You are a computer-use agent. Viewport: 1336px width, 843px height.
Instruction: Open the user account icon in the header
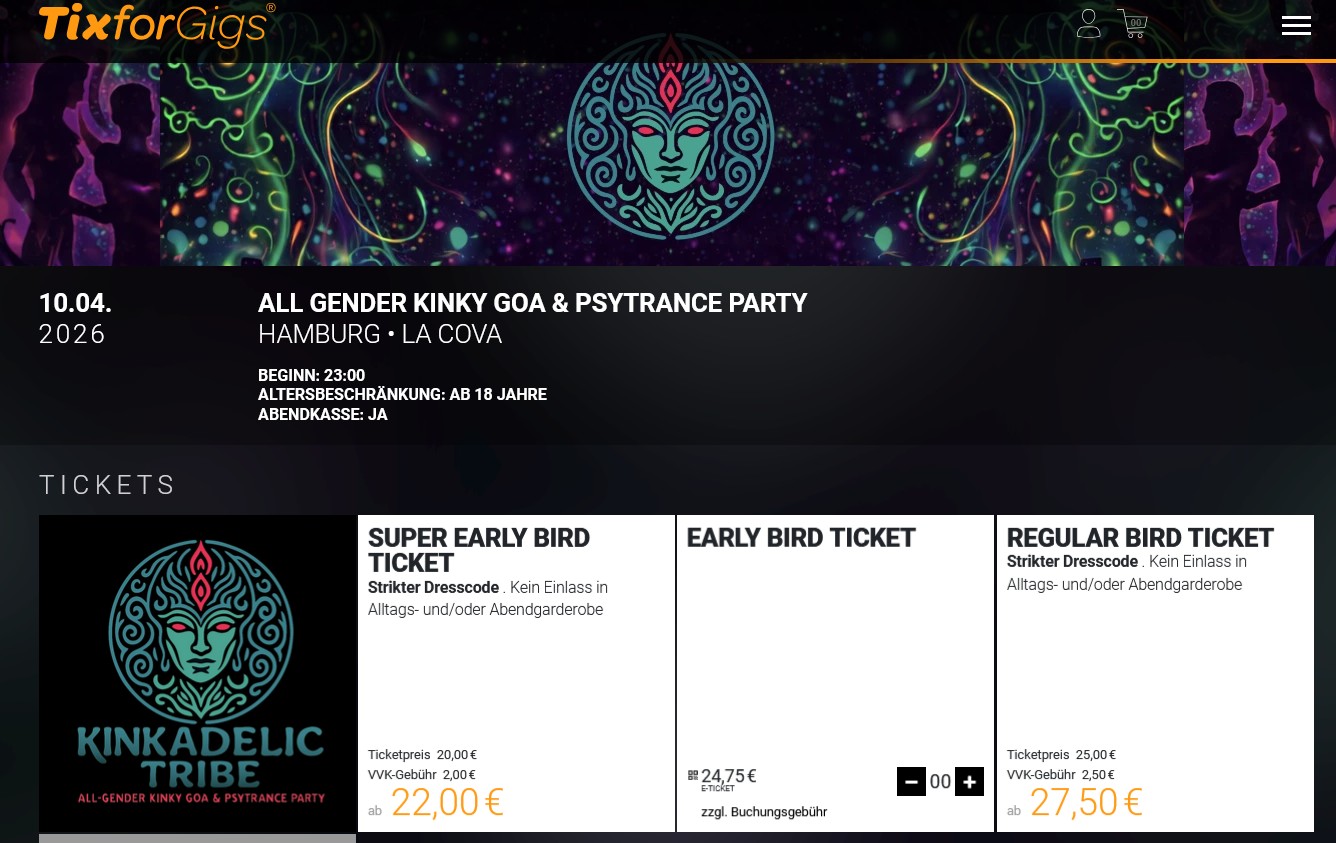[x=1089, y=23]
